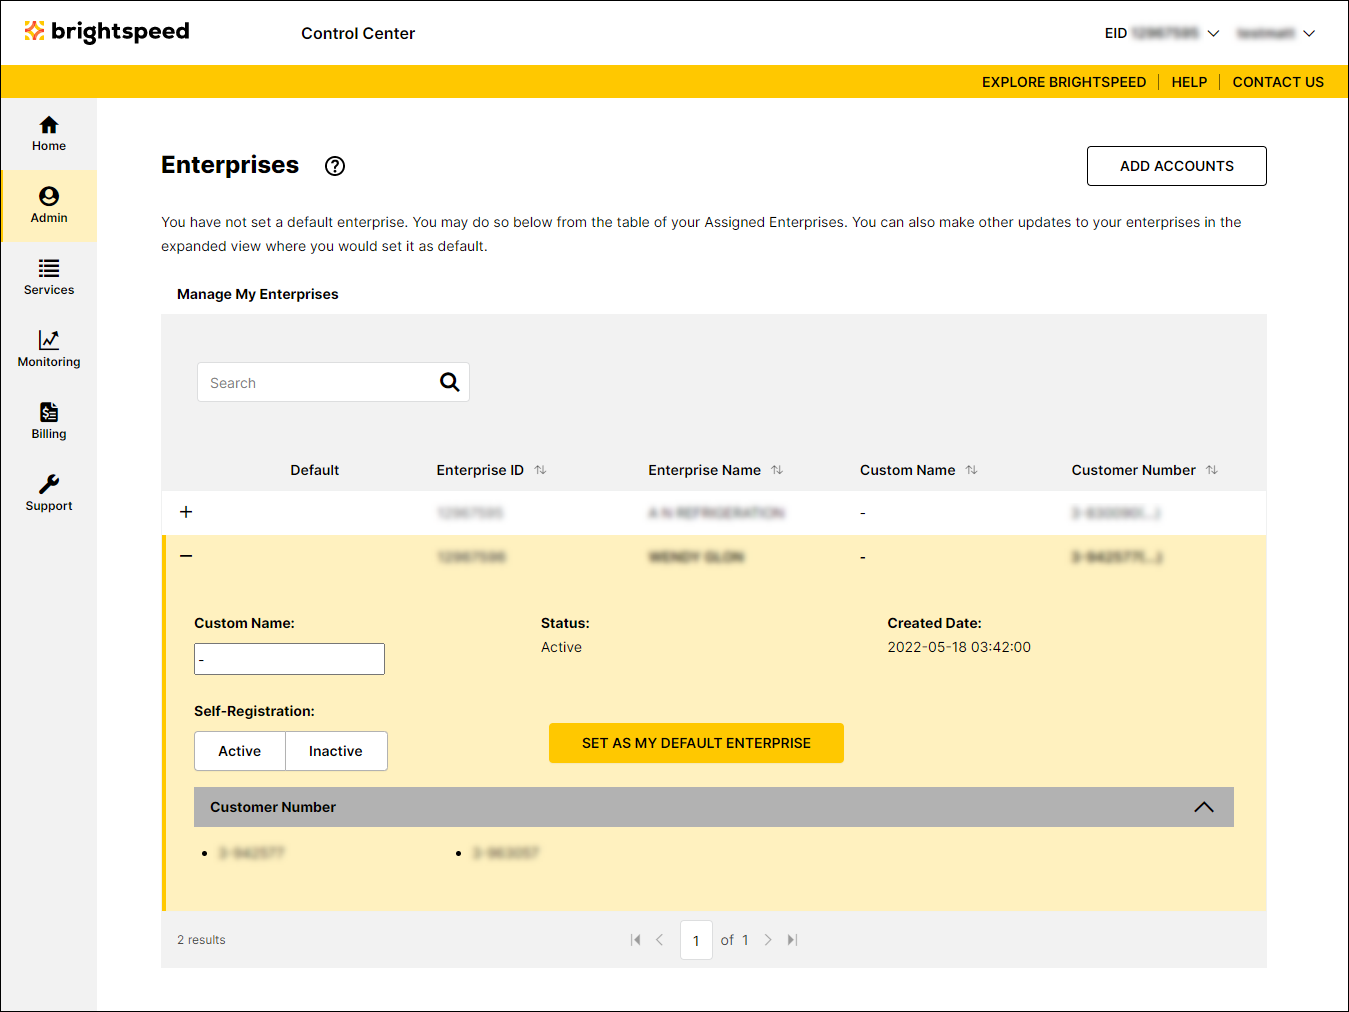Set Self-Registration to Inactive
Screen dimensions: 1349x1012
[x=336, y=751]
